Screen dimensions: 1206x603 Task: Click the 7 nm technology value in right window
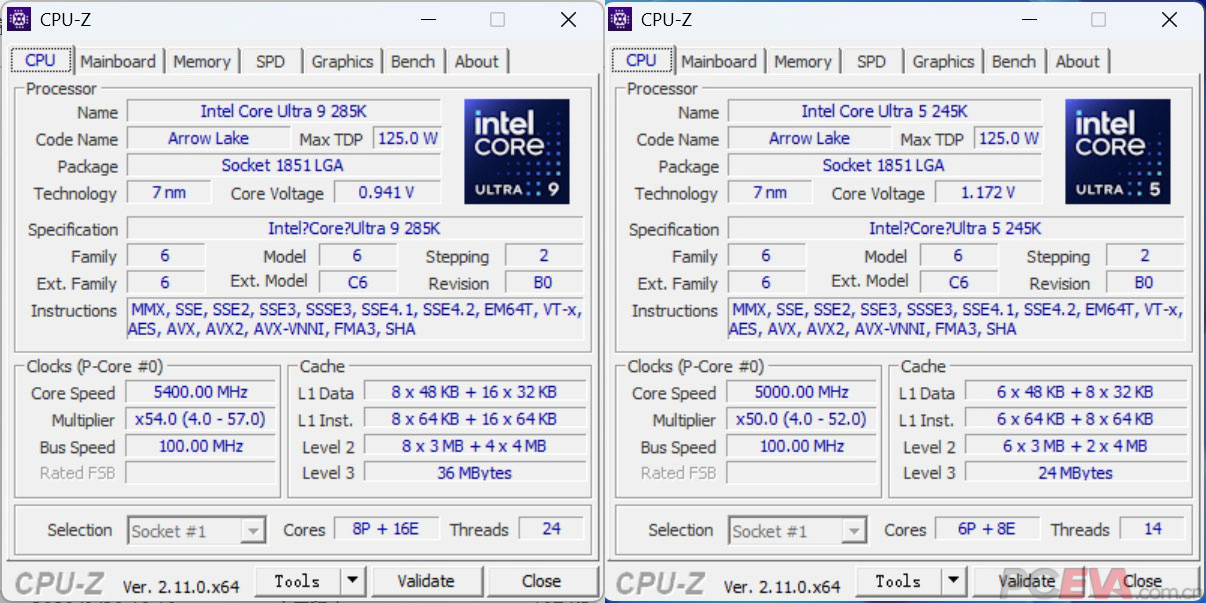coord(770,192)
